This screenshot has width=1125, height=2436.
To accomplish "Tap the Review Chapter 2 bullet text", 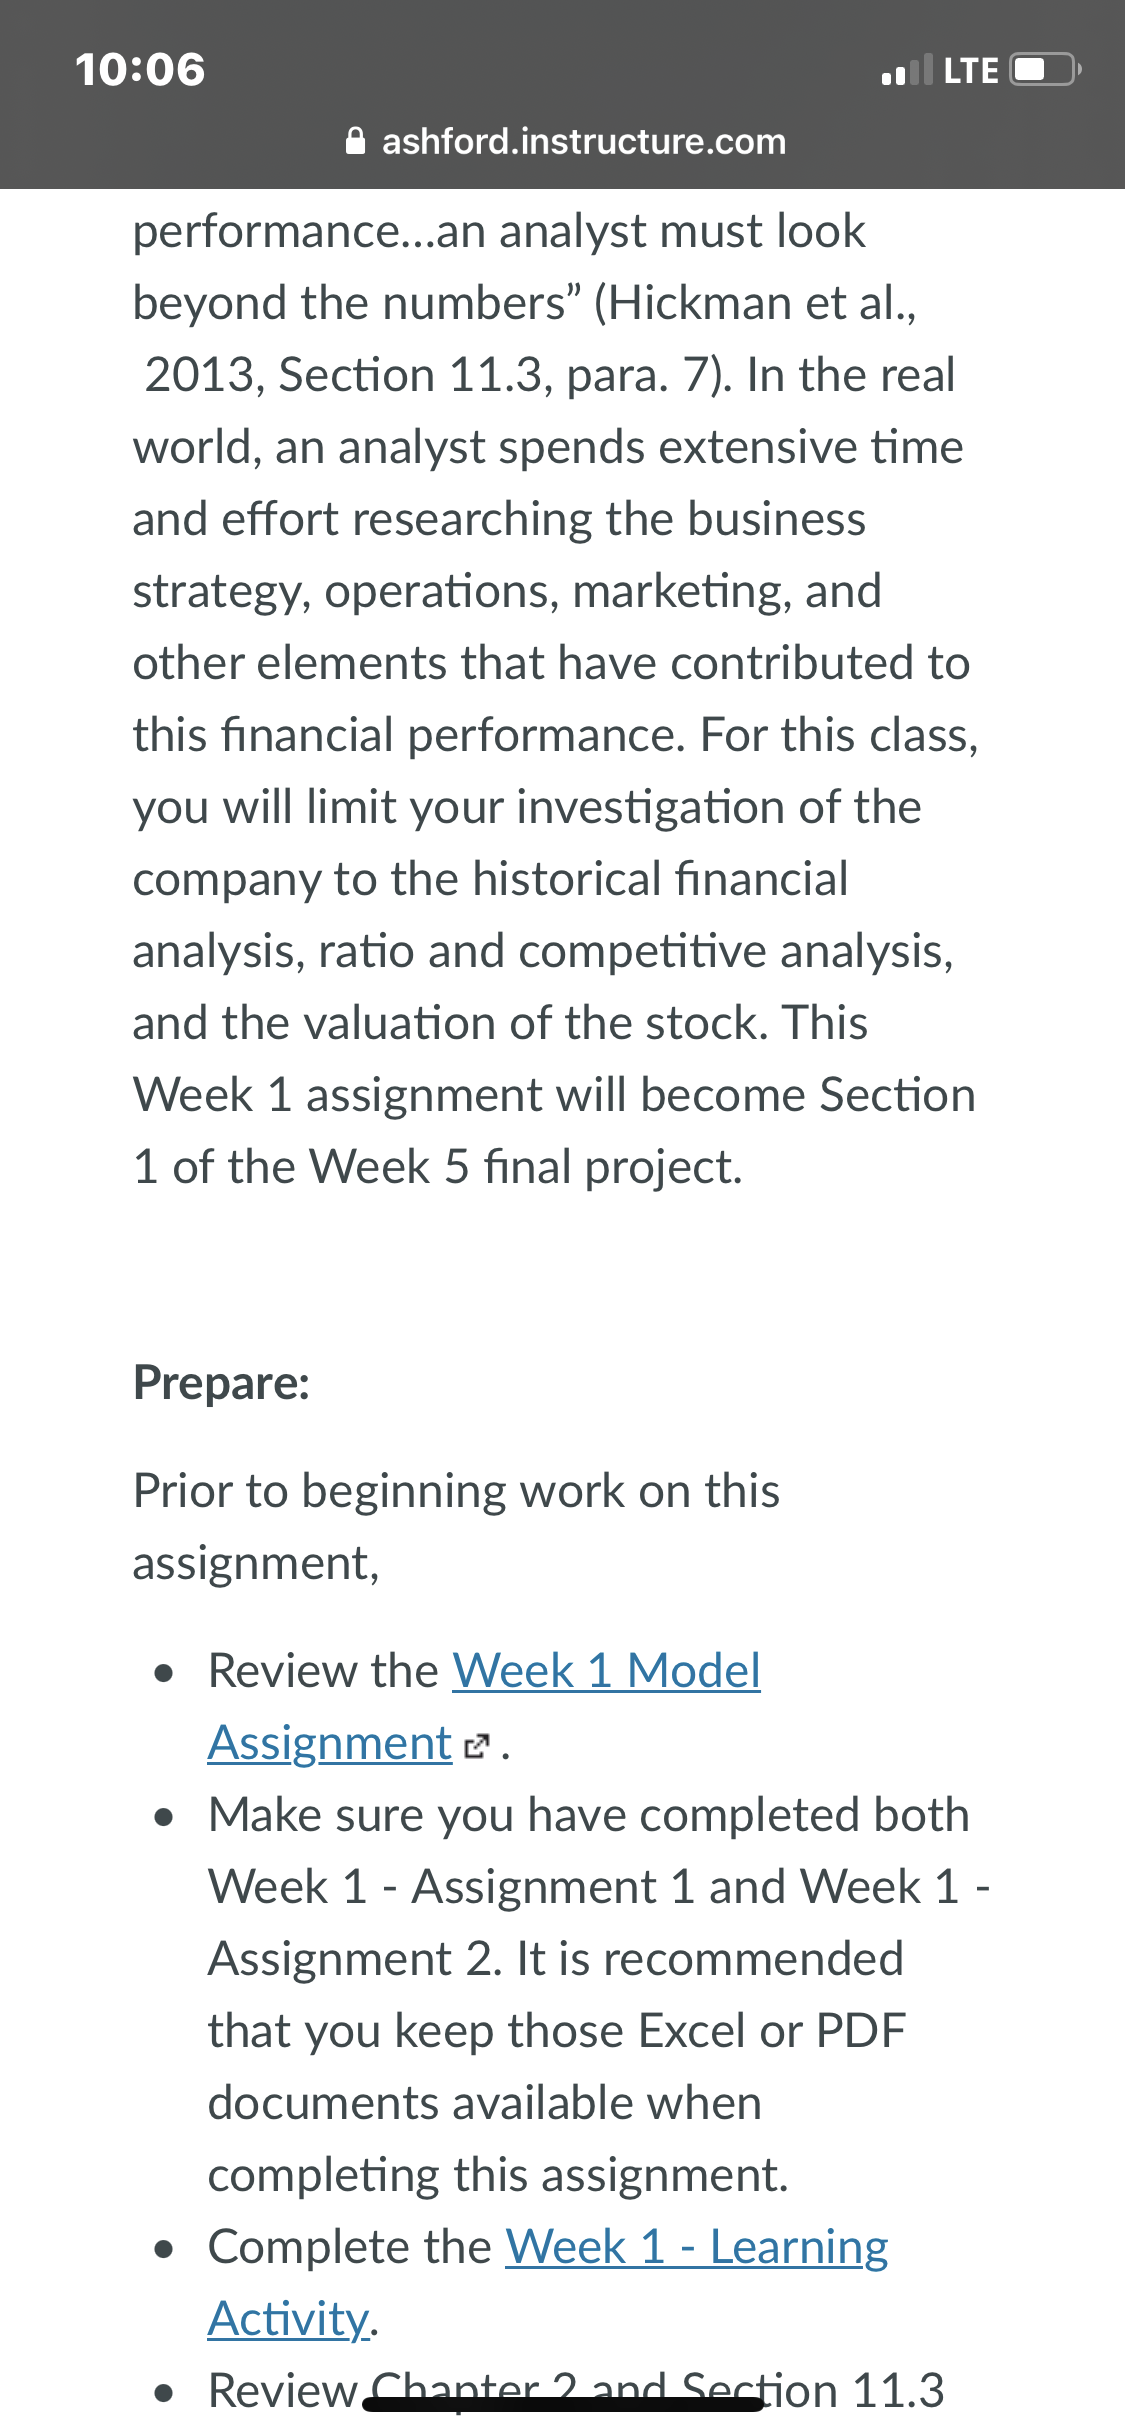I will click(576, 2390).
